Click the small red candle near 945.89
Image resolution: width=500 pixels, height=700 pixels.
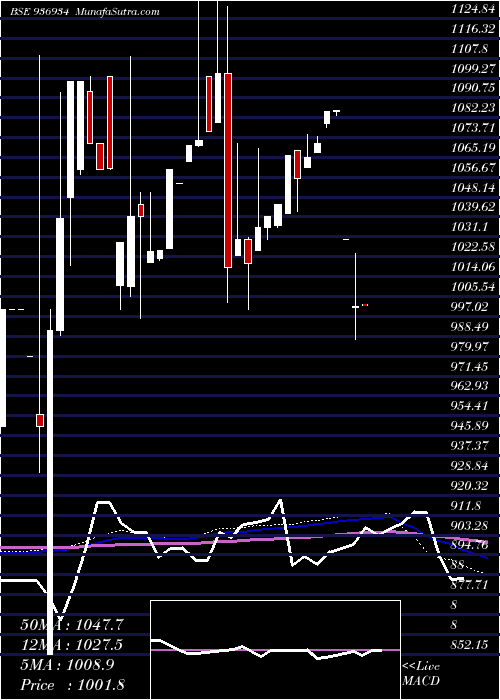[40, 420]
